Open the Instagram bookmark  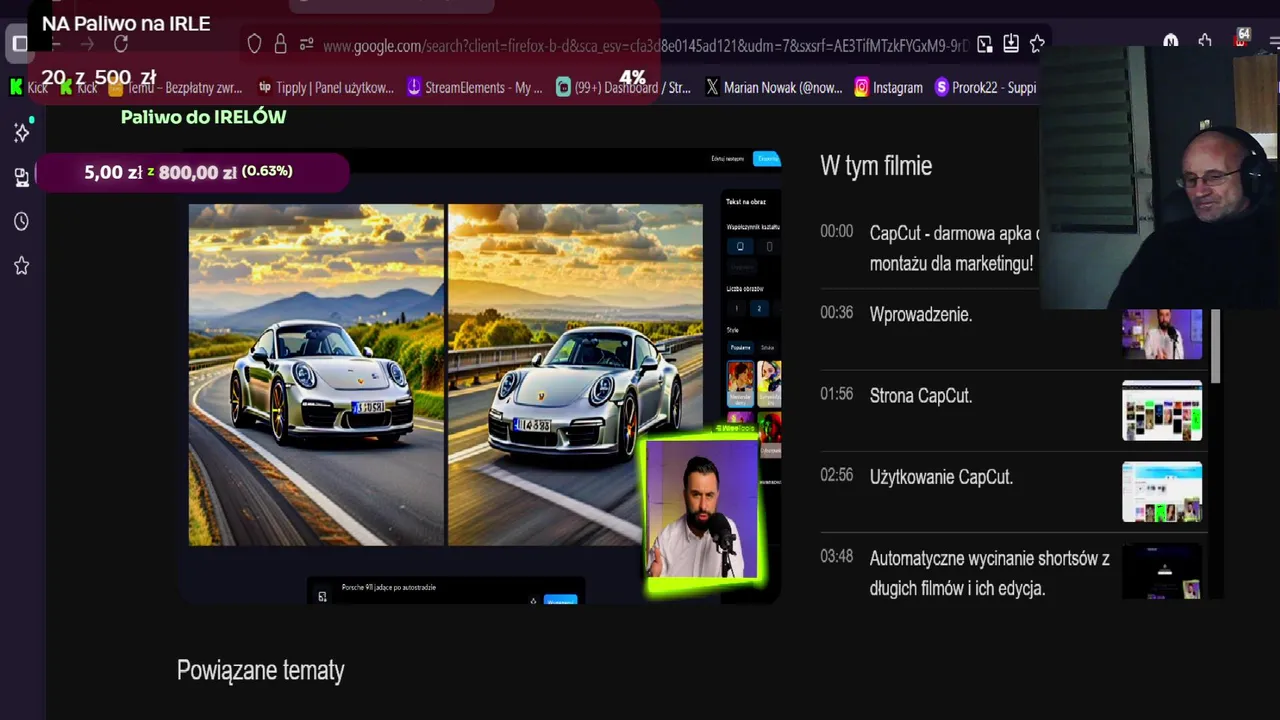click(x=888, y=88)
